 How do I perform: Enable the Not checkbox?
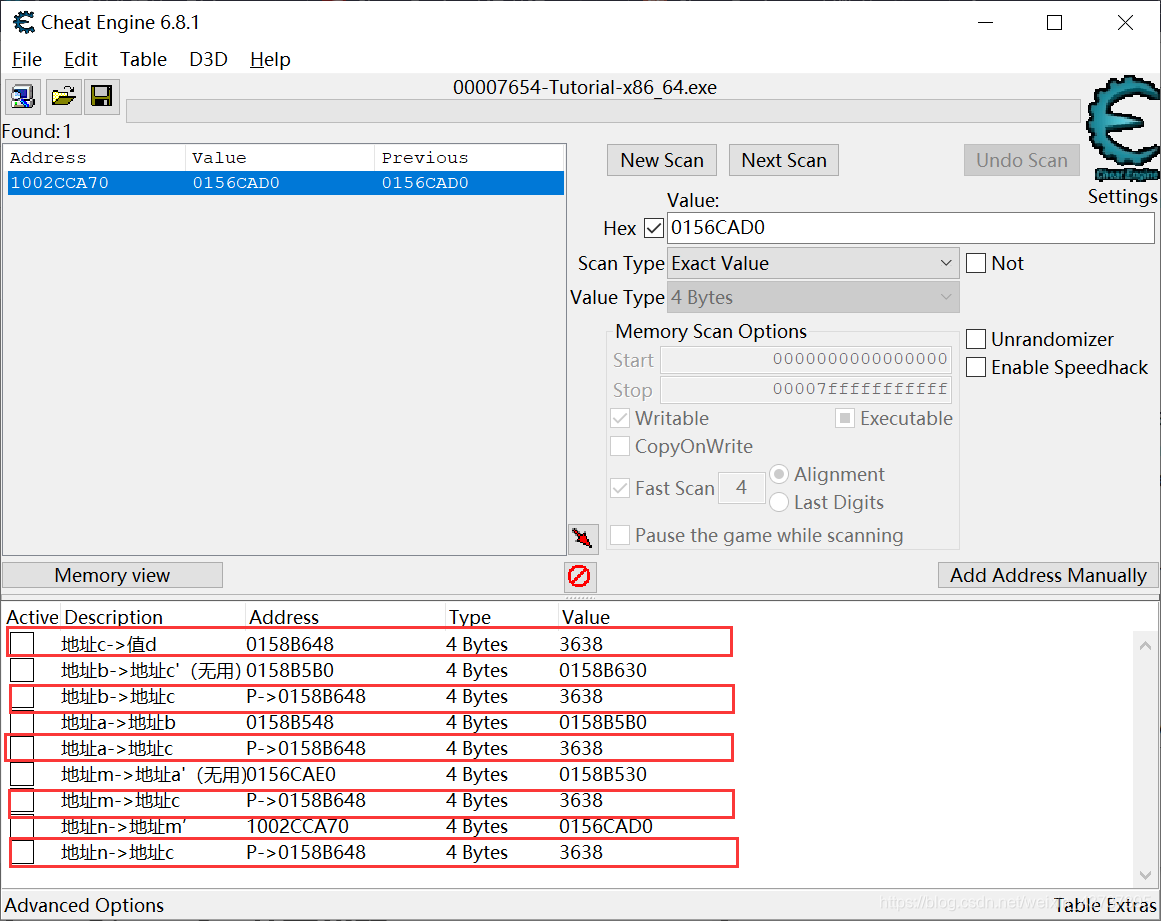[976, 264]
